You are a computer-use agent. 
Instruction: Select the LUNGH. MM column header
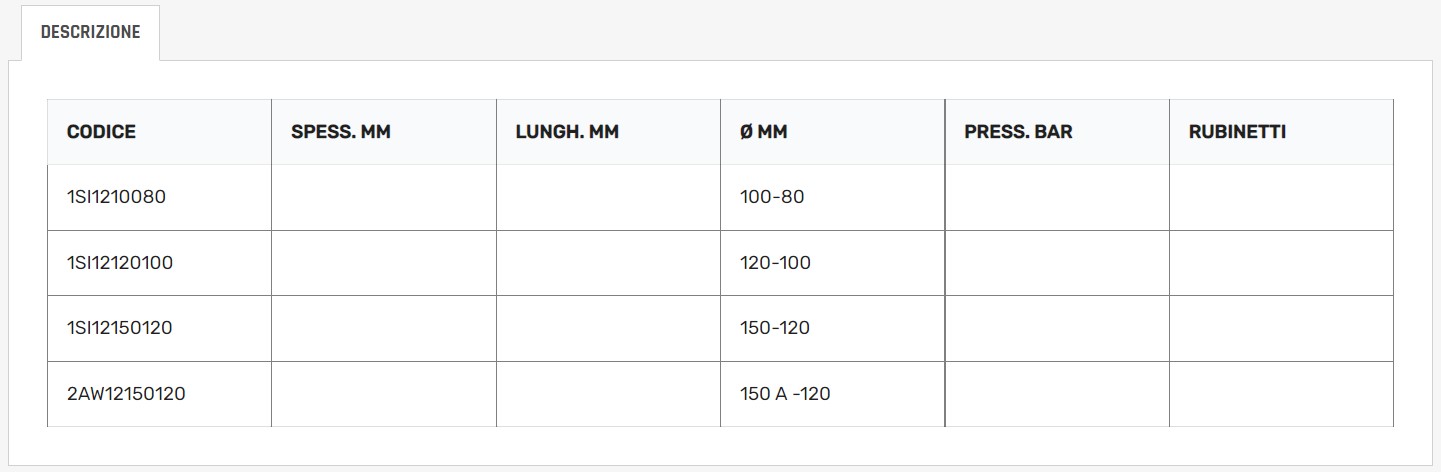pos(567,132)
